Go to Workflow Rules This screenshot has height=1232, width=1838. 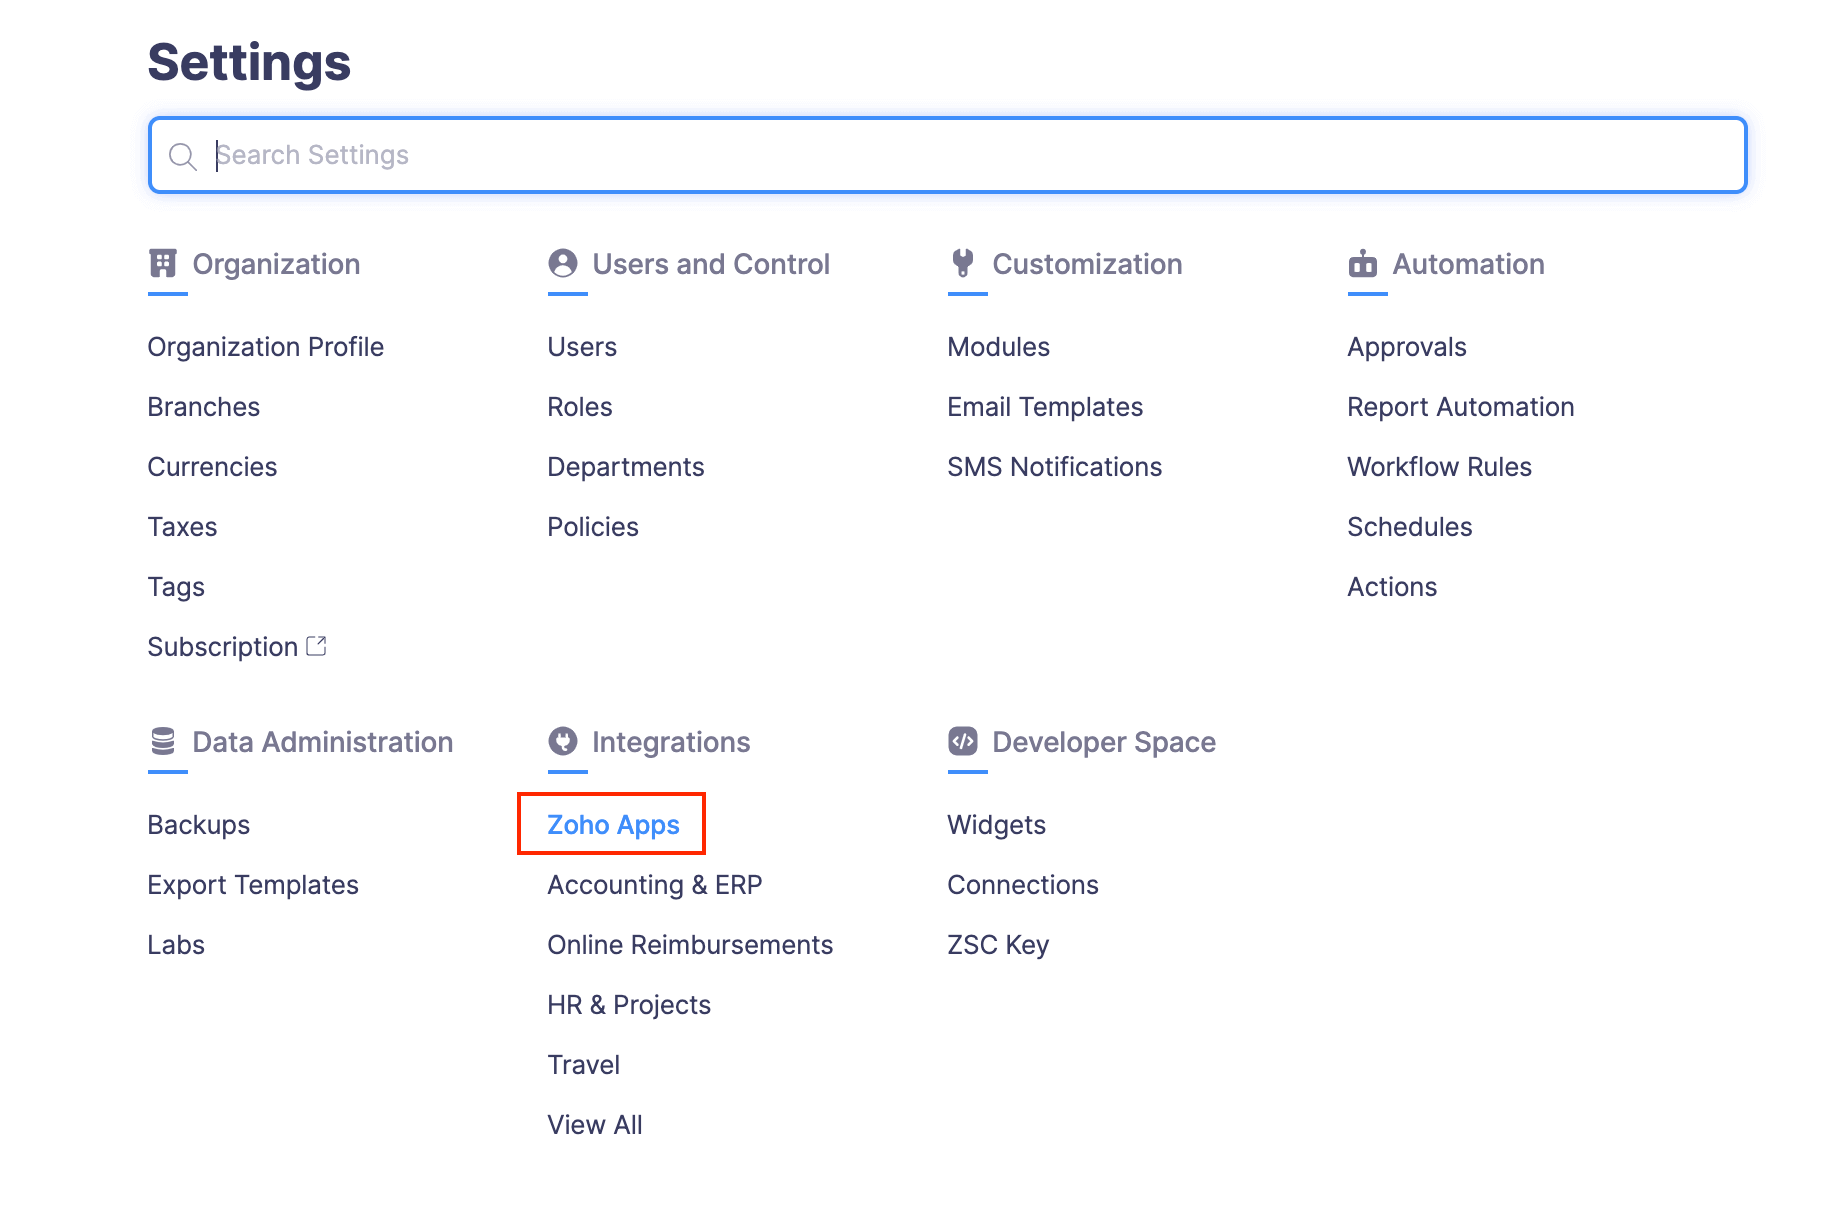pyautogui.click(x=1439, y=467)
